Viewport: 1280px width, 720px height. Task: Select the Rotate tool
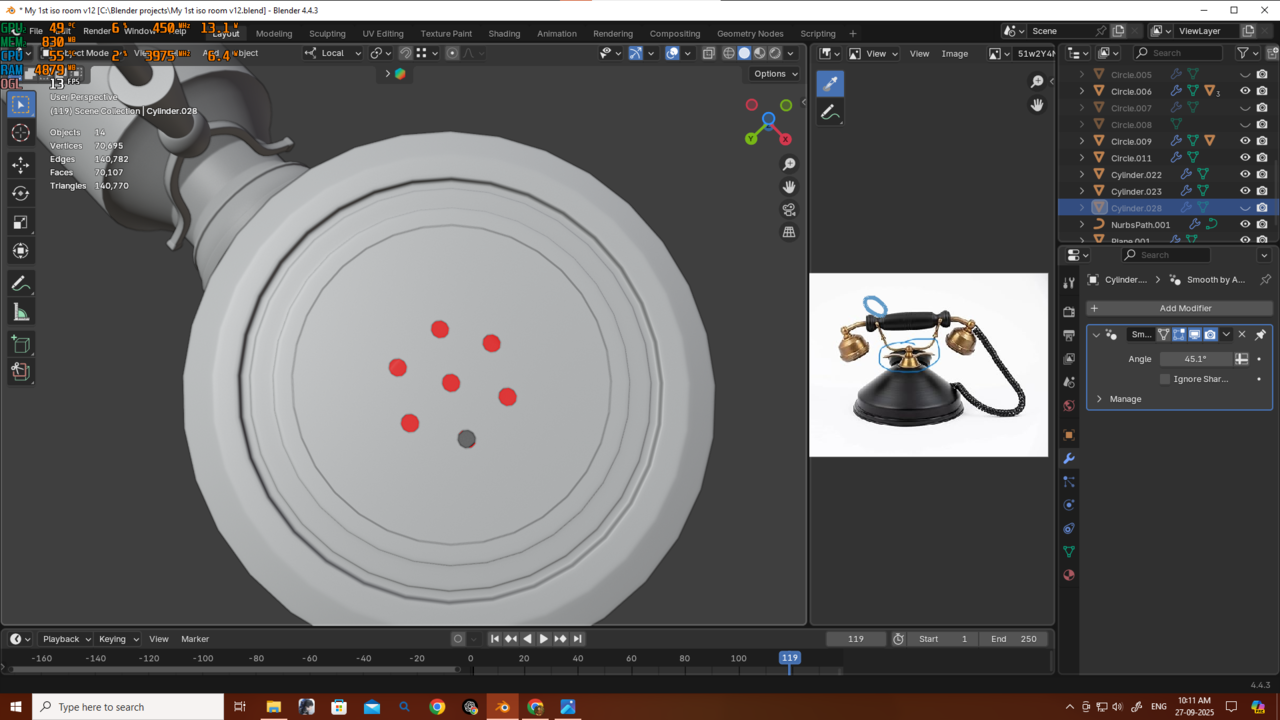(20, 193)
